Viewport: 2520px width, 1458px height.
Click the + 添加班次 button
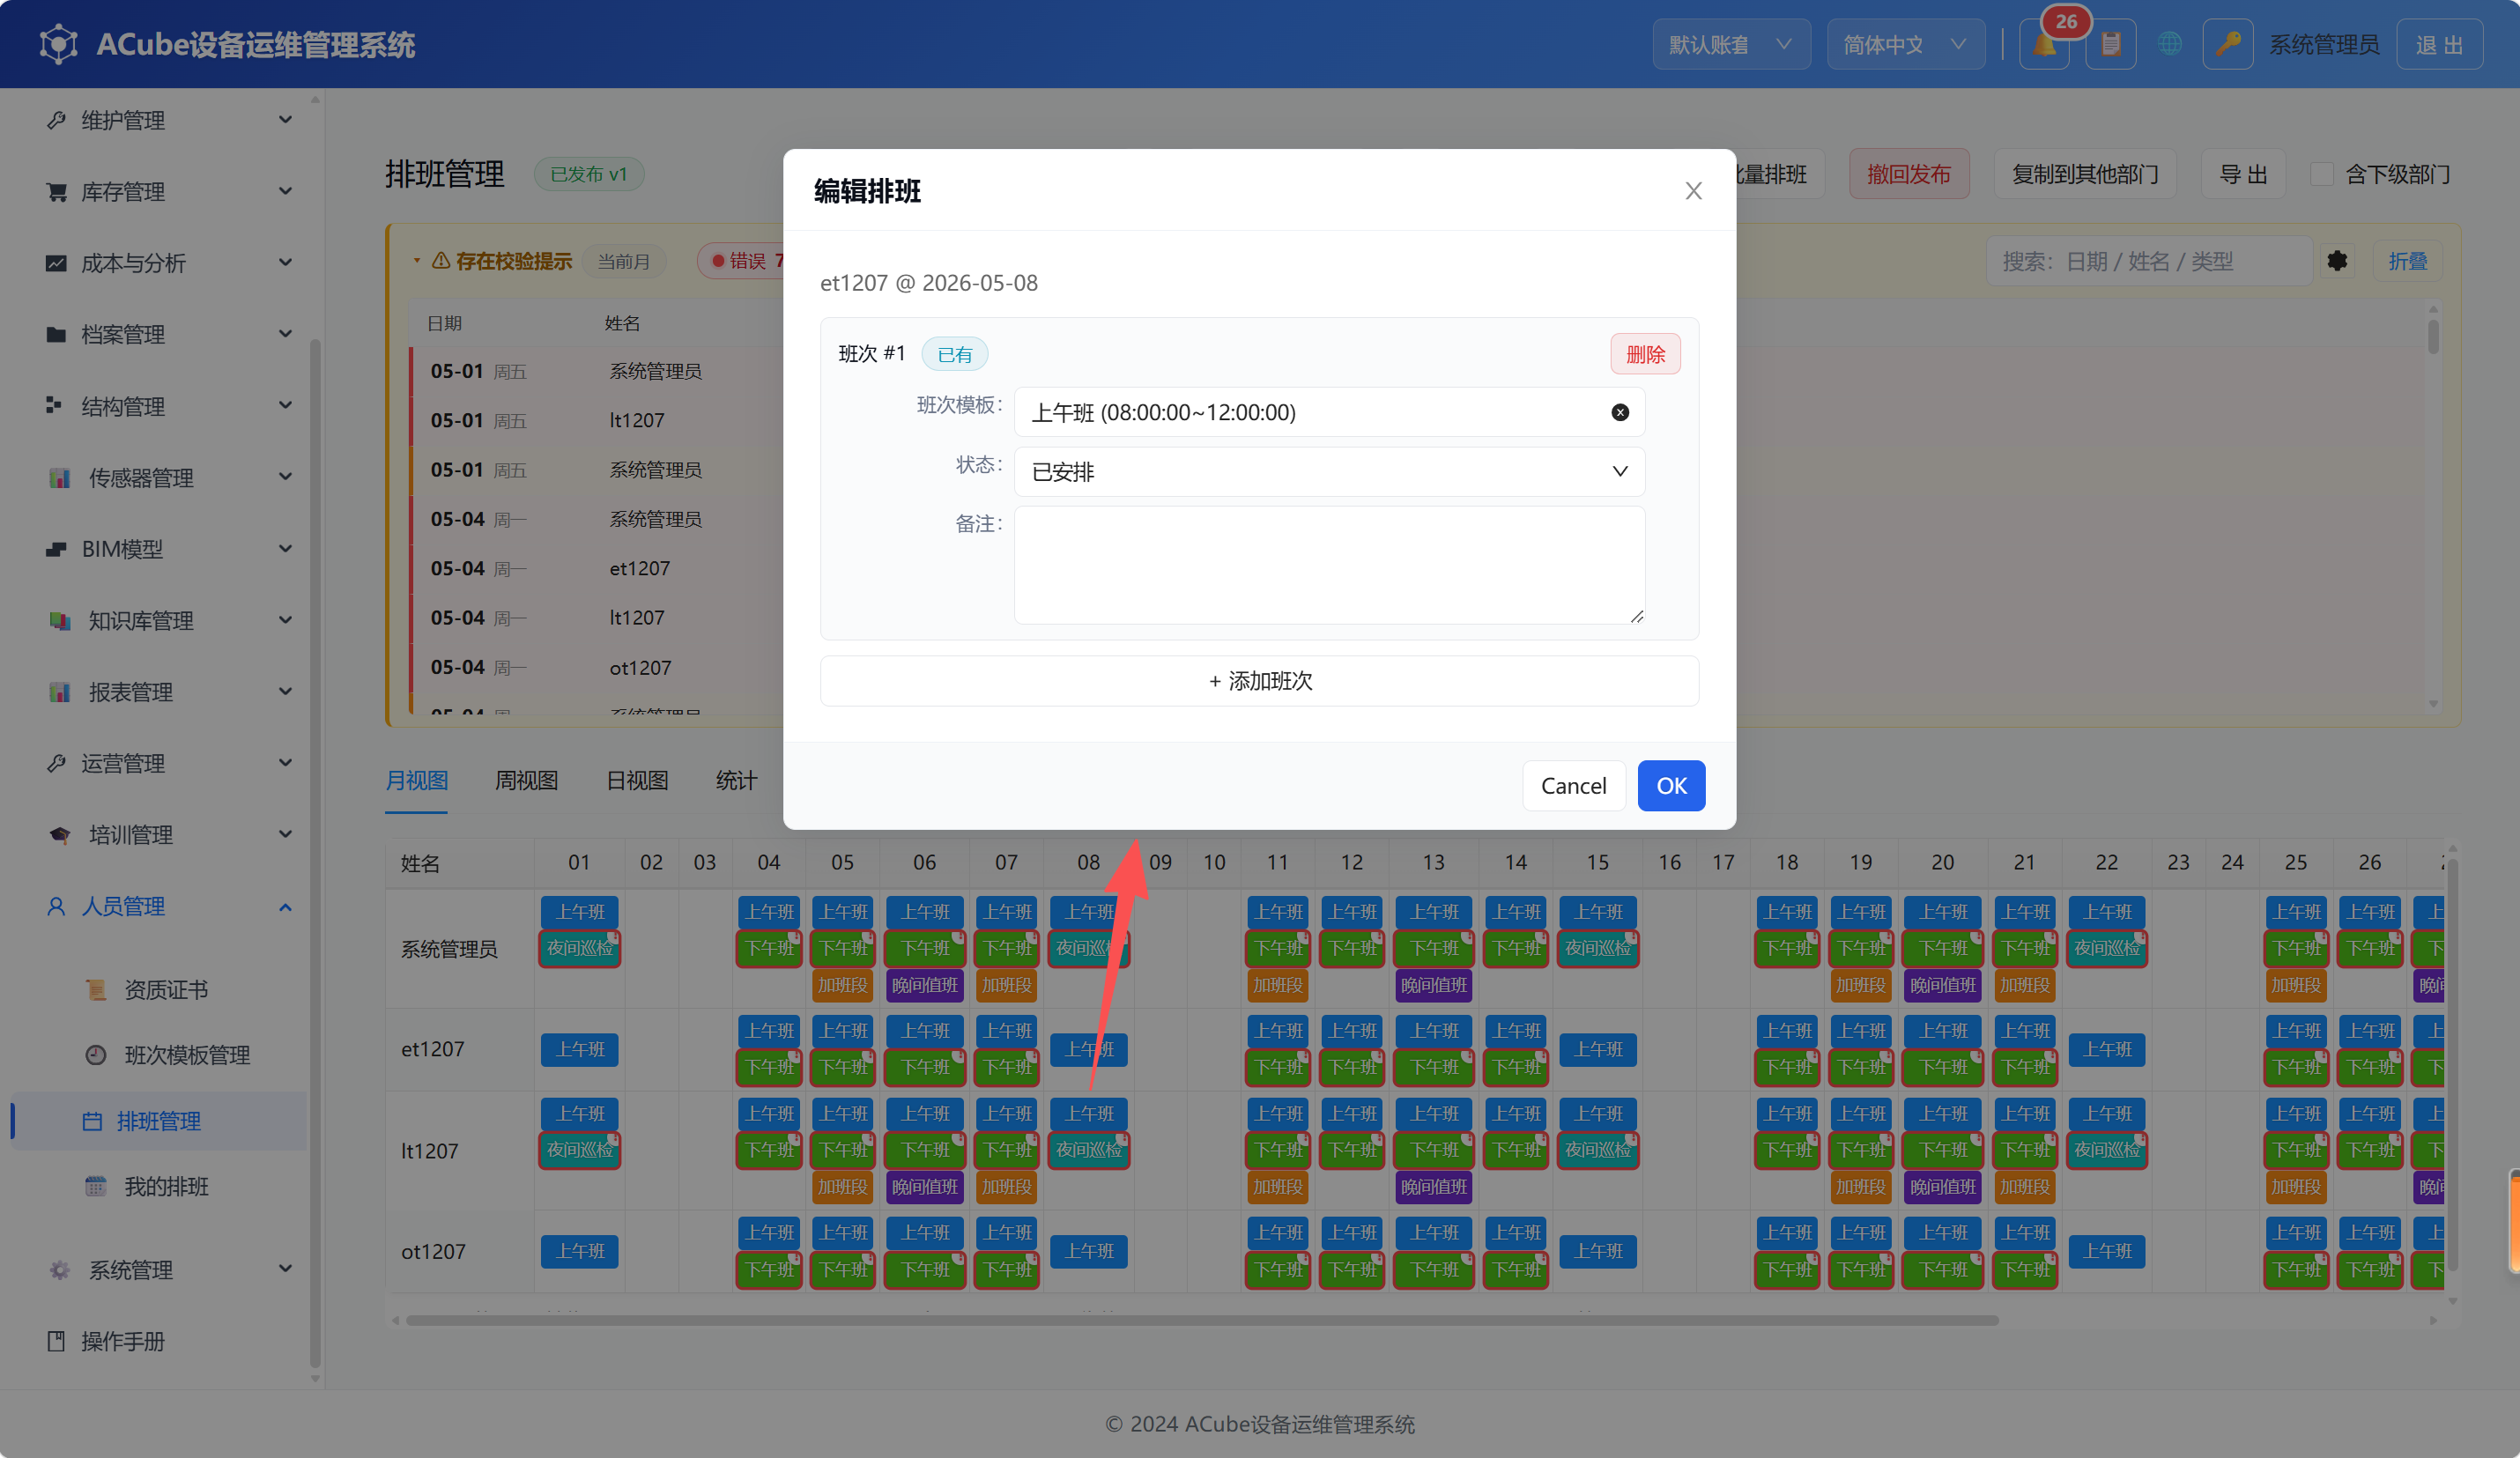click(1259, 680)
